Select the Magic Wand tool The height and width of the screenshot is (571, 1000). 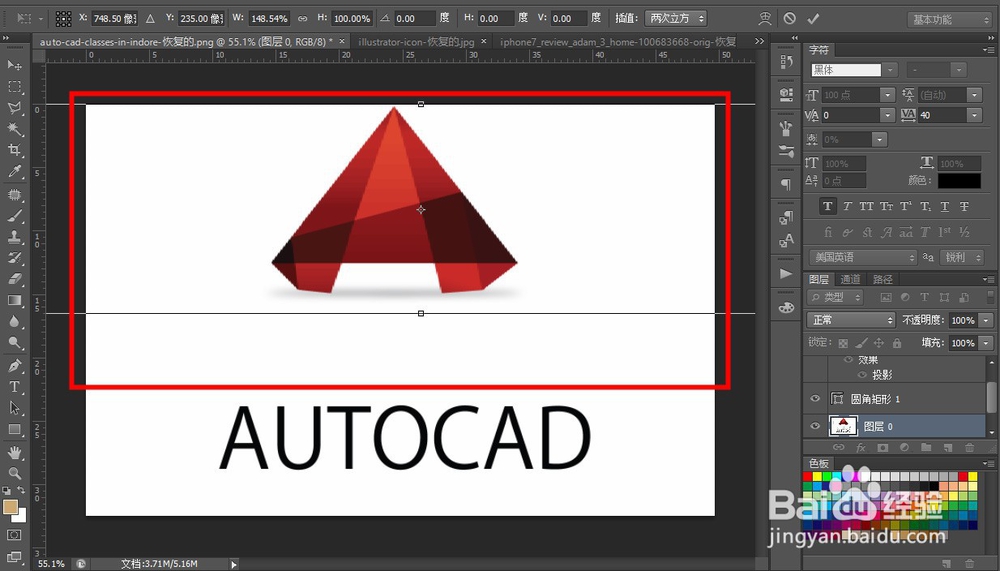(14, 129)
